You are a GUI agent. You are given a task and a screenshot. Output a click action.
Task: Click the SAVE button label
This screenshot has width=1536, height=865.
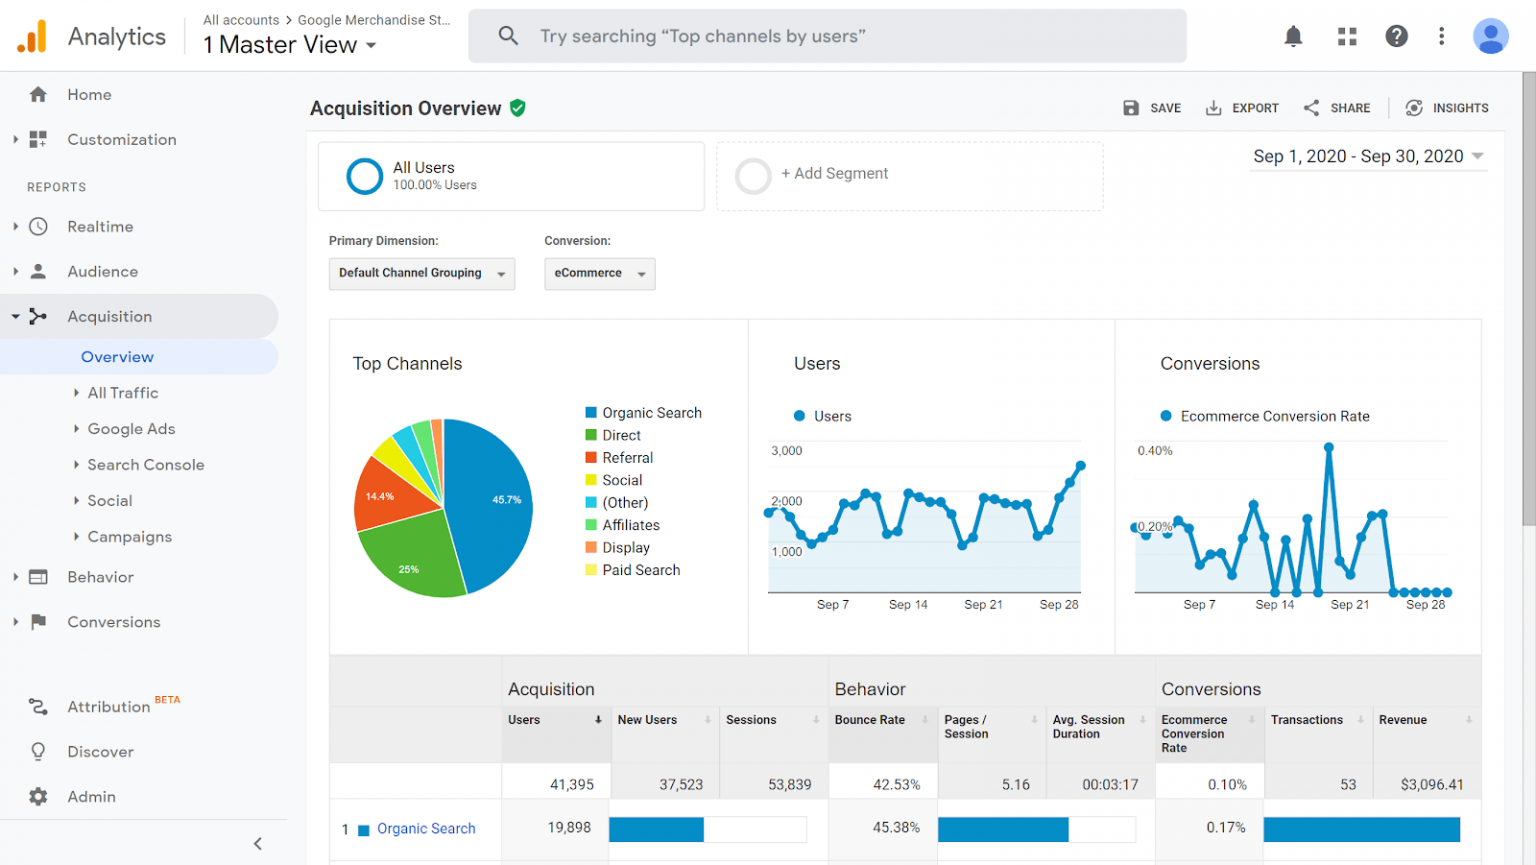1165,108
